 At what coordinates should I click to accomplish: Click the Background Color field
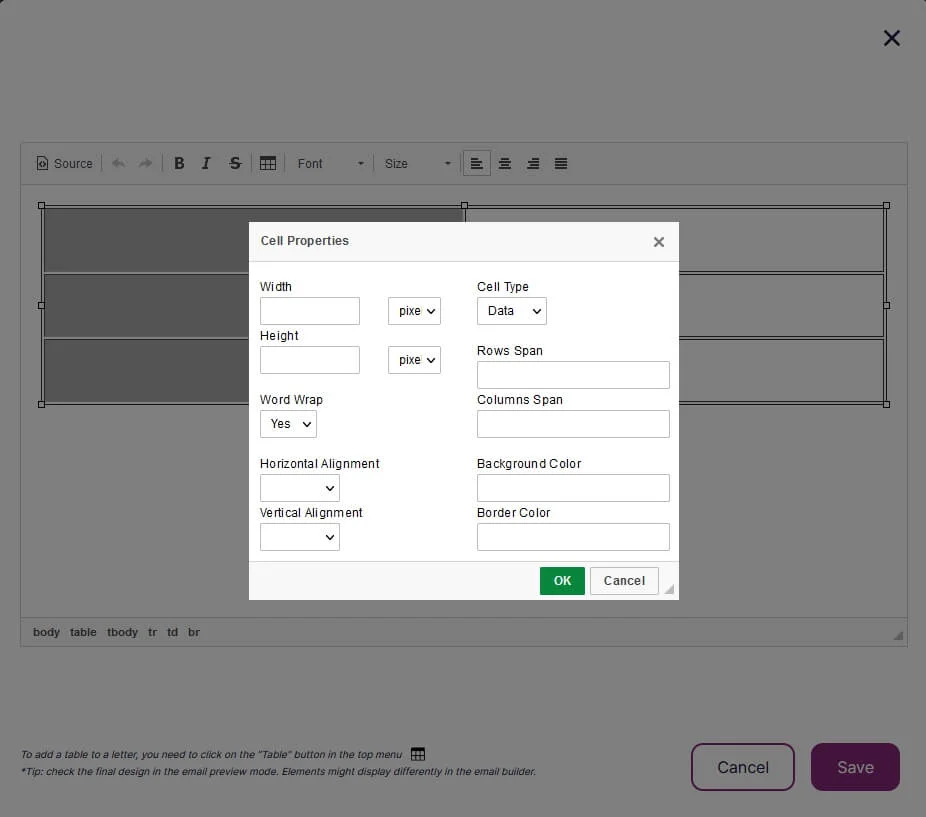pyautogui.click(x=573, y=488)
